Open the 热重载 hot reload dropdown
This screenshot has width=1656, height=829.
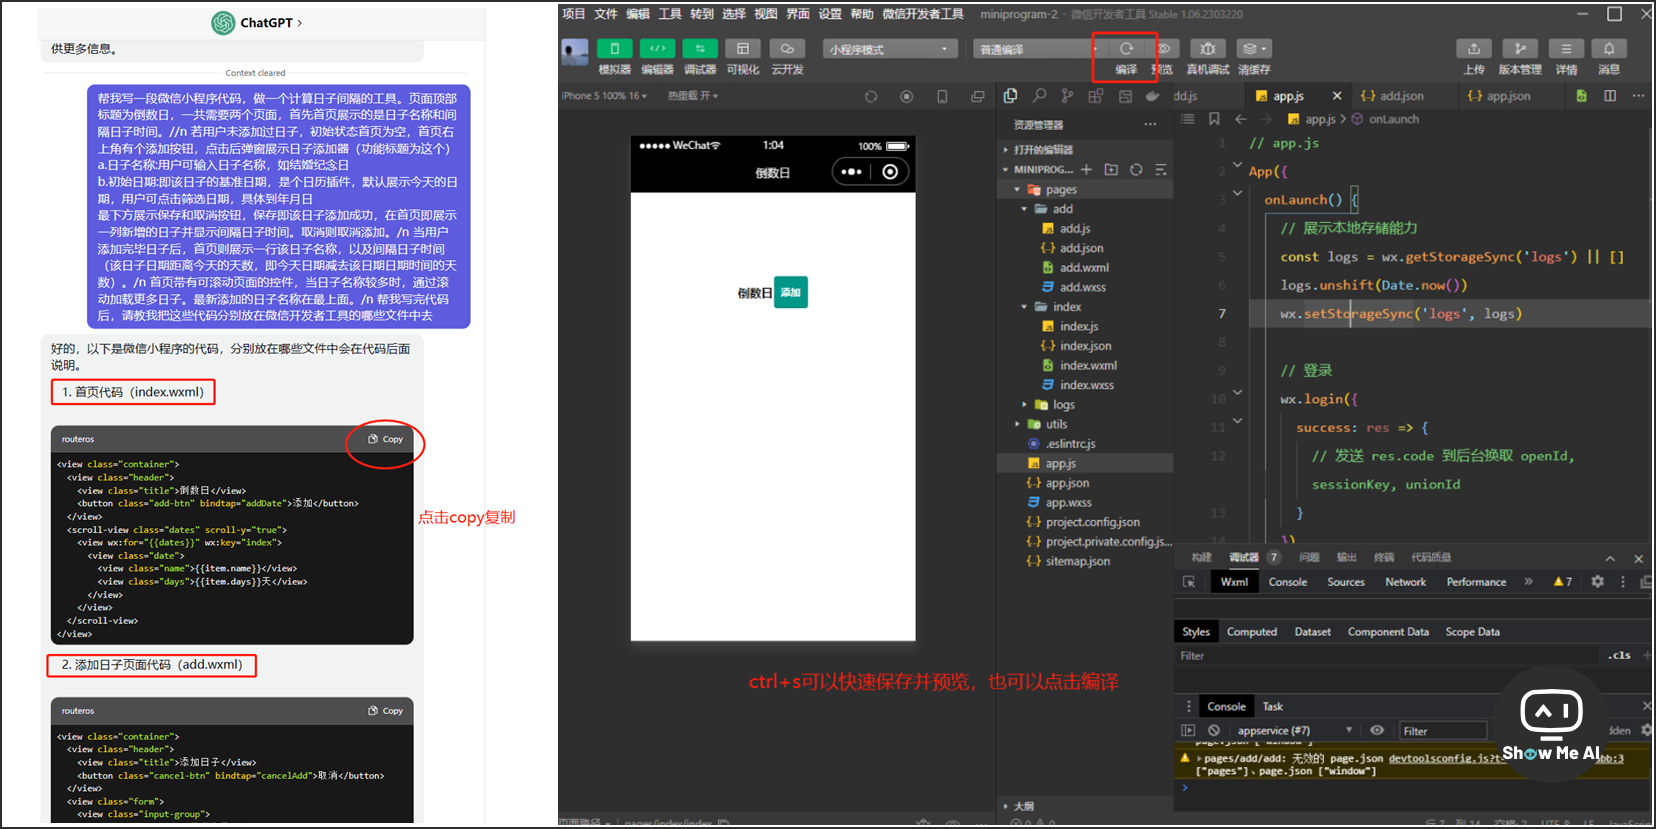(x=693, y=96)
